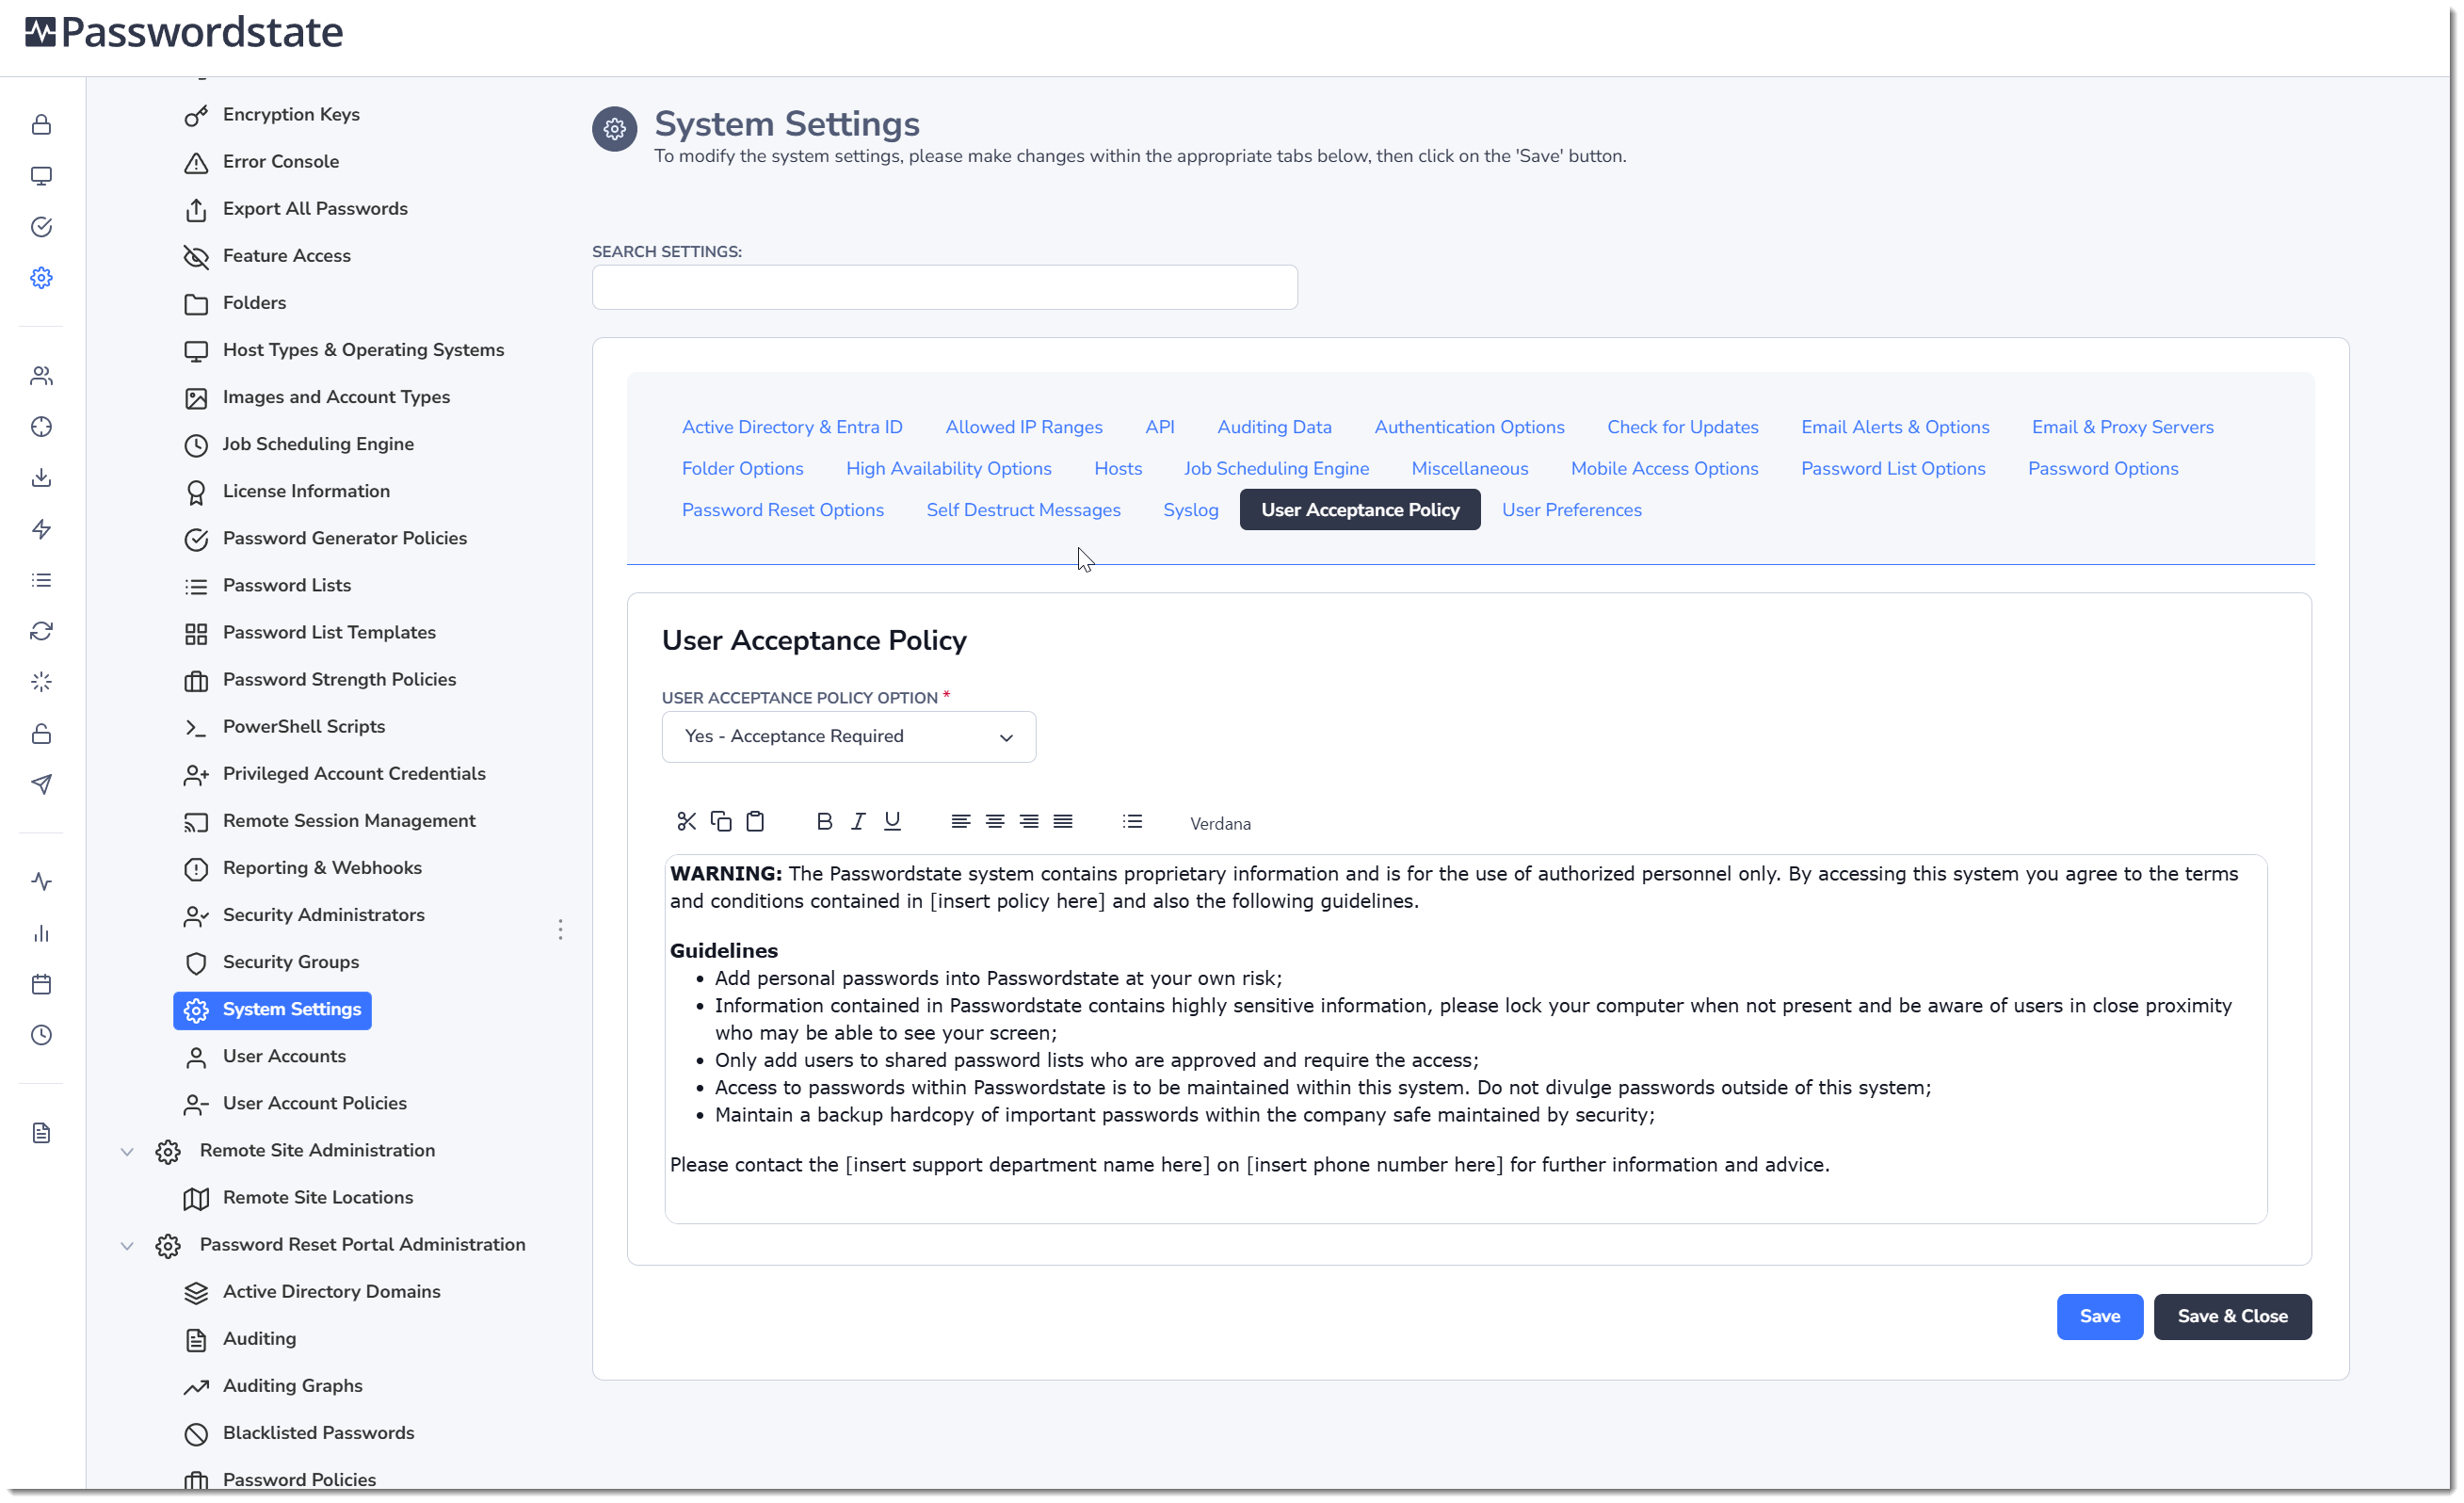Switch to the Miscellaneous tab
The image size is (2464, 1503).
(x=1469, y=469)
